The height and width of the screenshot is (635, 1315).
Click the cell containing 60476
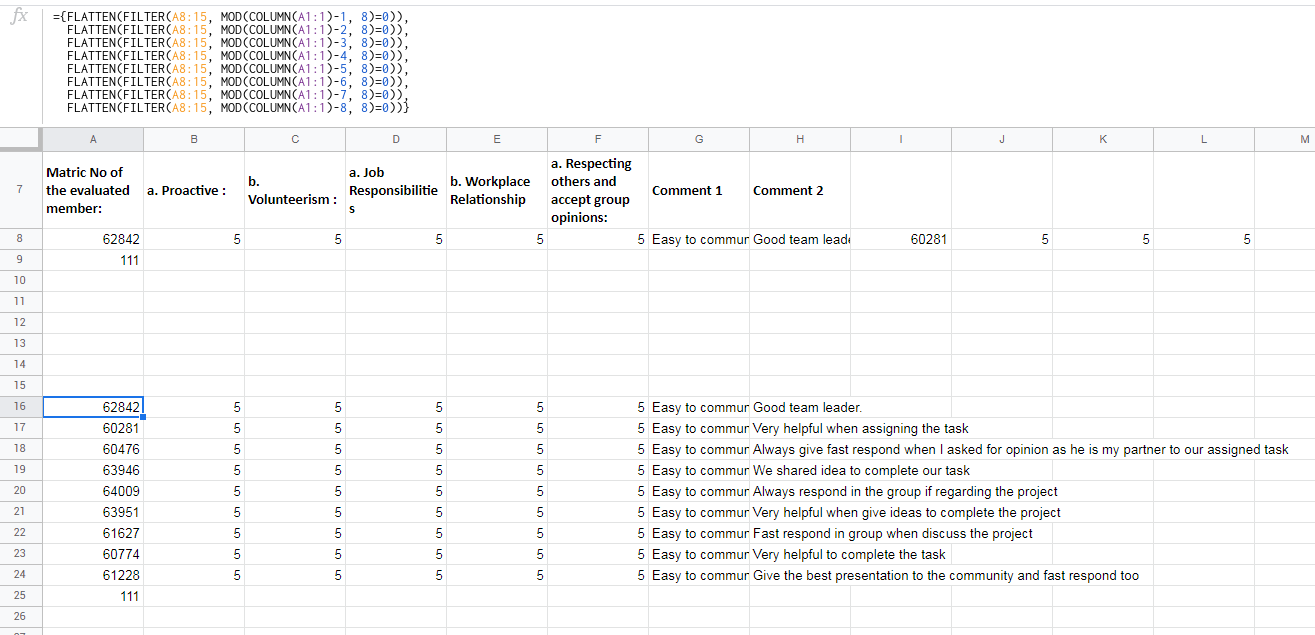tap(93, 449)
